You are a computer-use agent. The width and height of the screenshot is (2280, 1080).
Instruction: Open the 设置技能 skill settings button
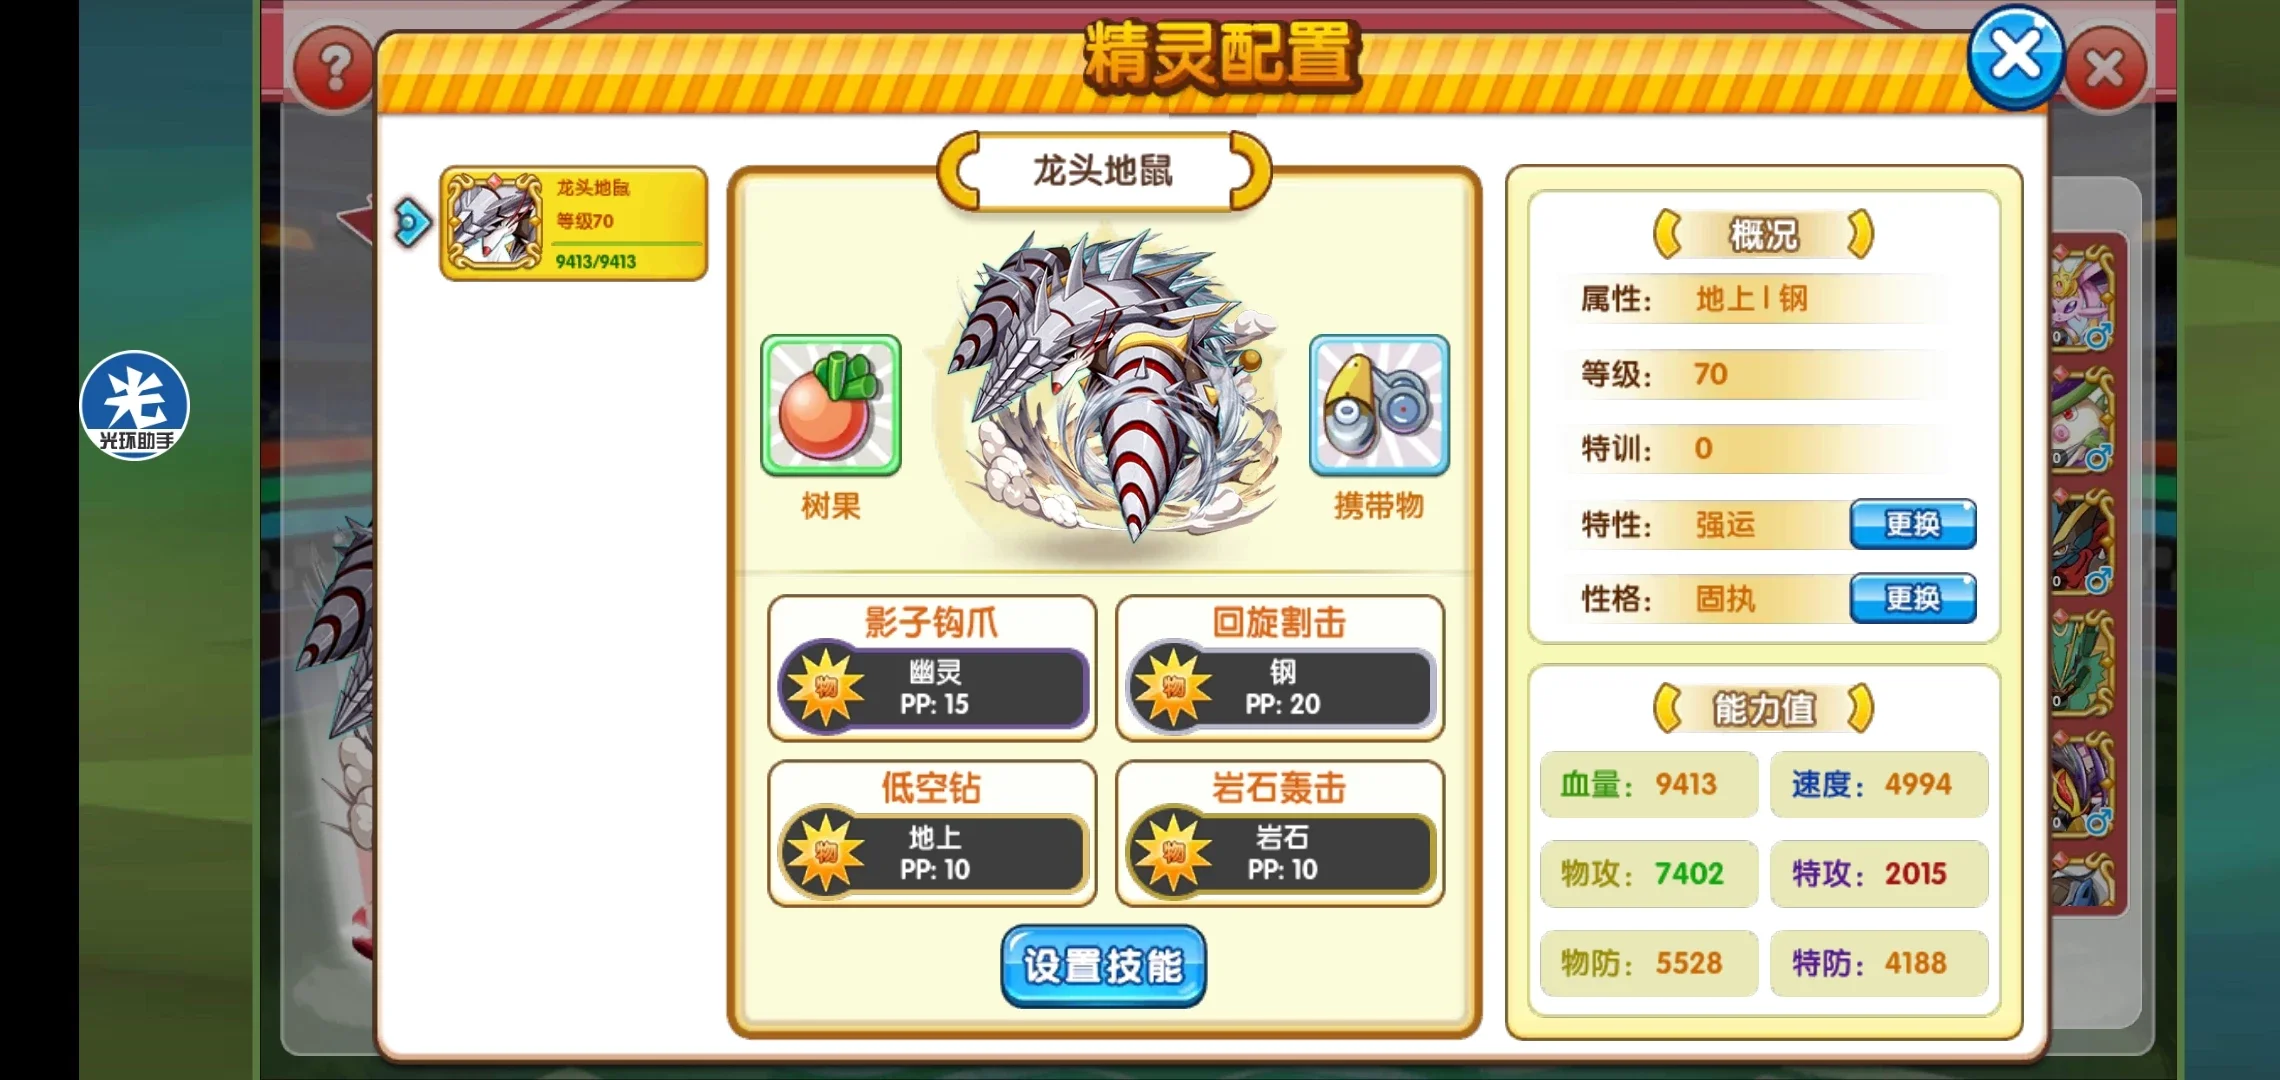click(1103, 966)
